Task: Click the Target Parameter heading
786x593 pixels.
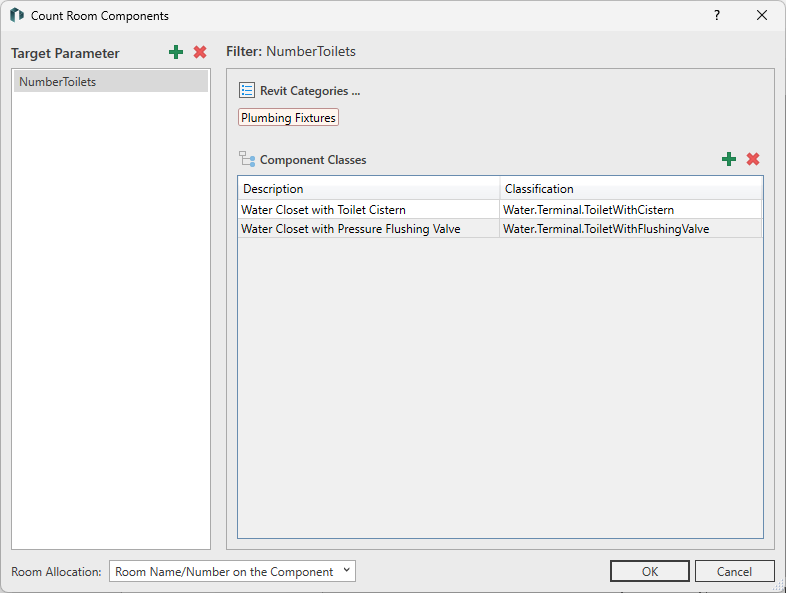Action: (65, 53)
